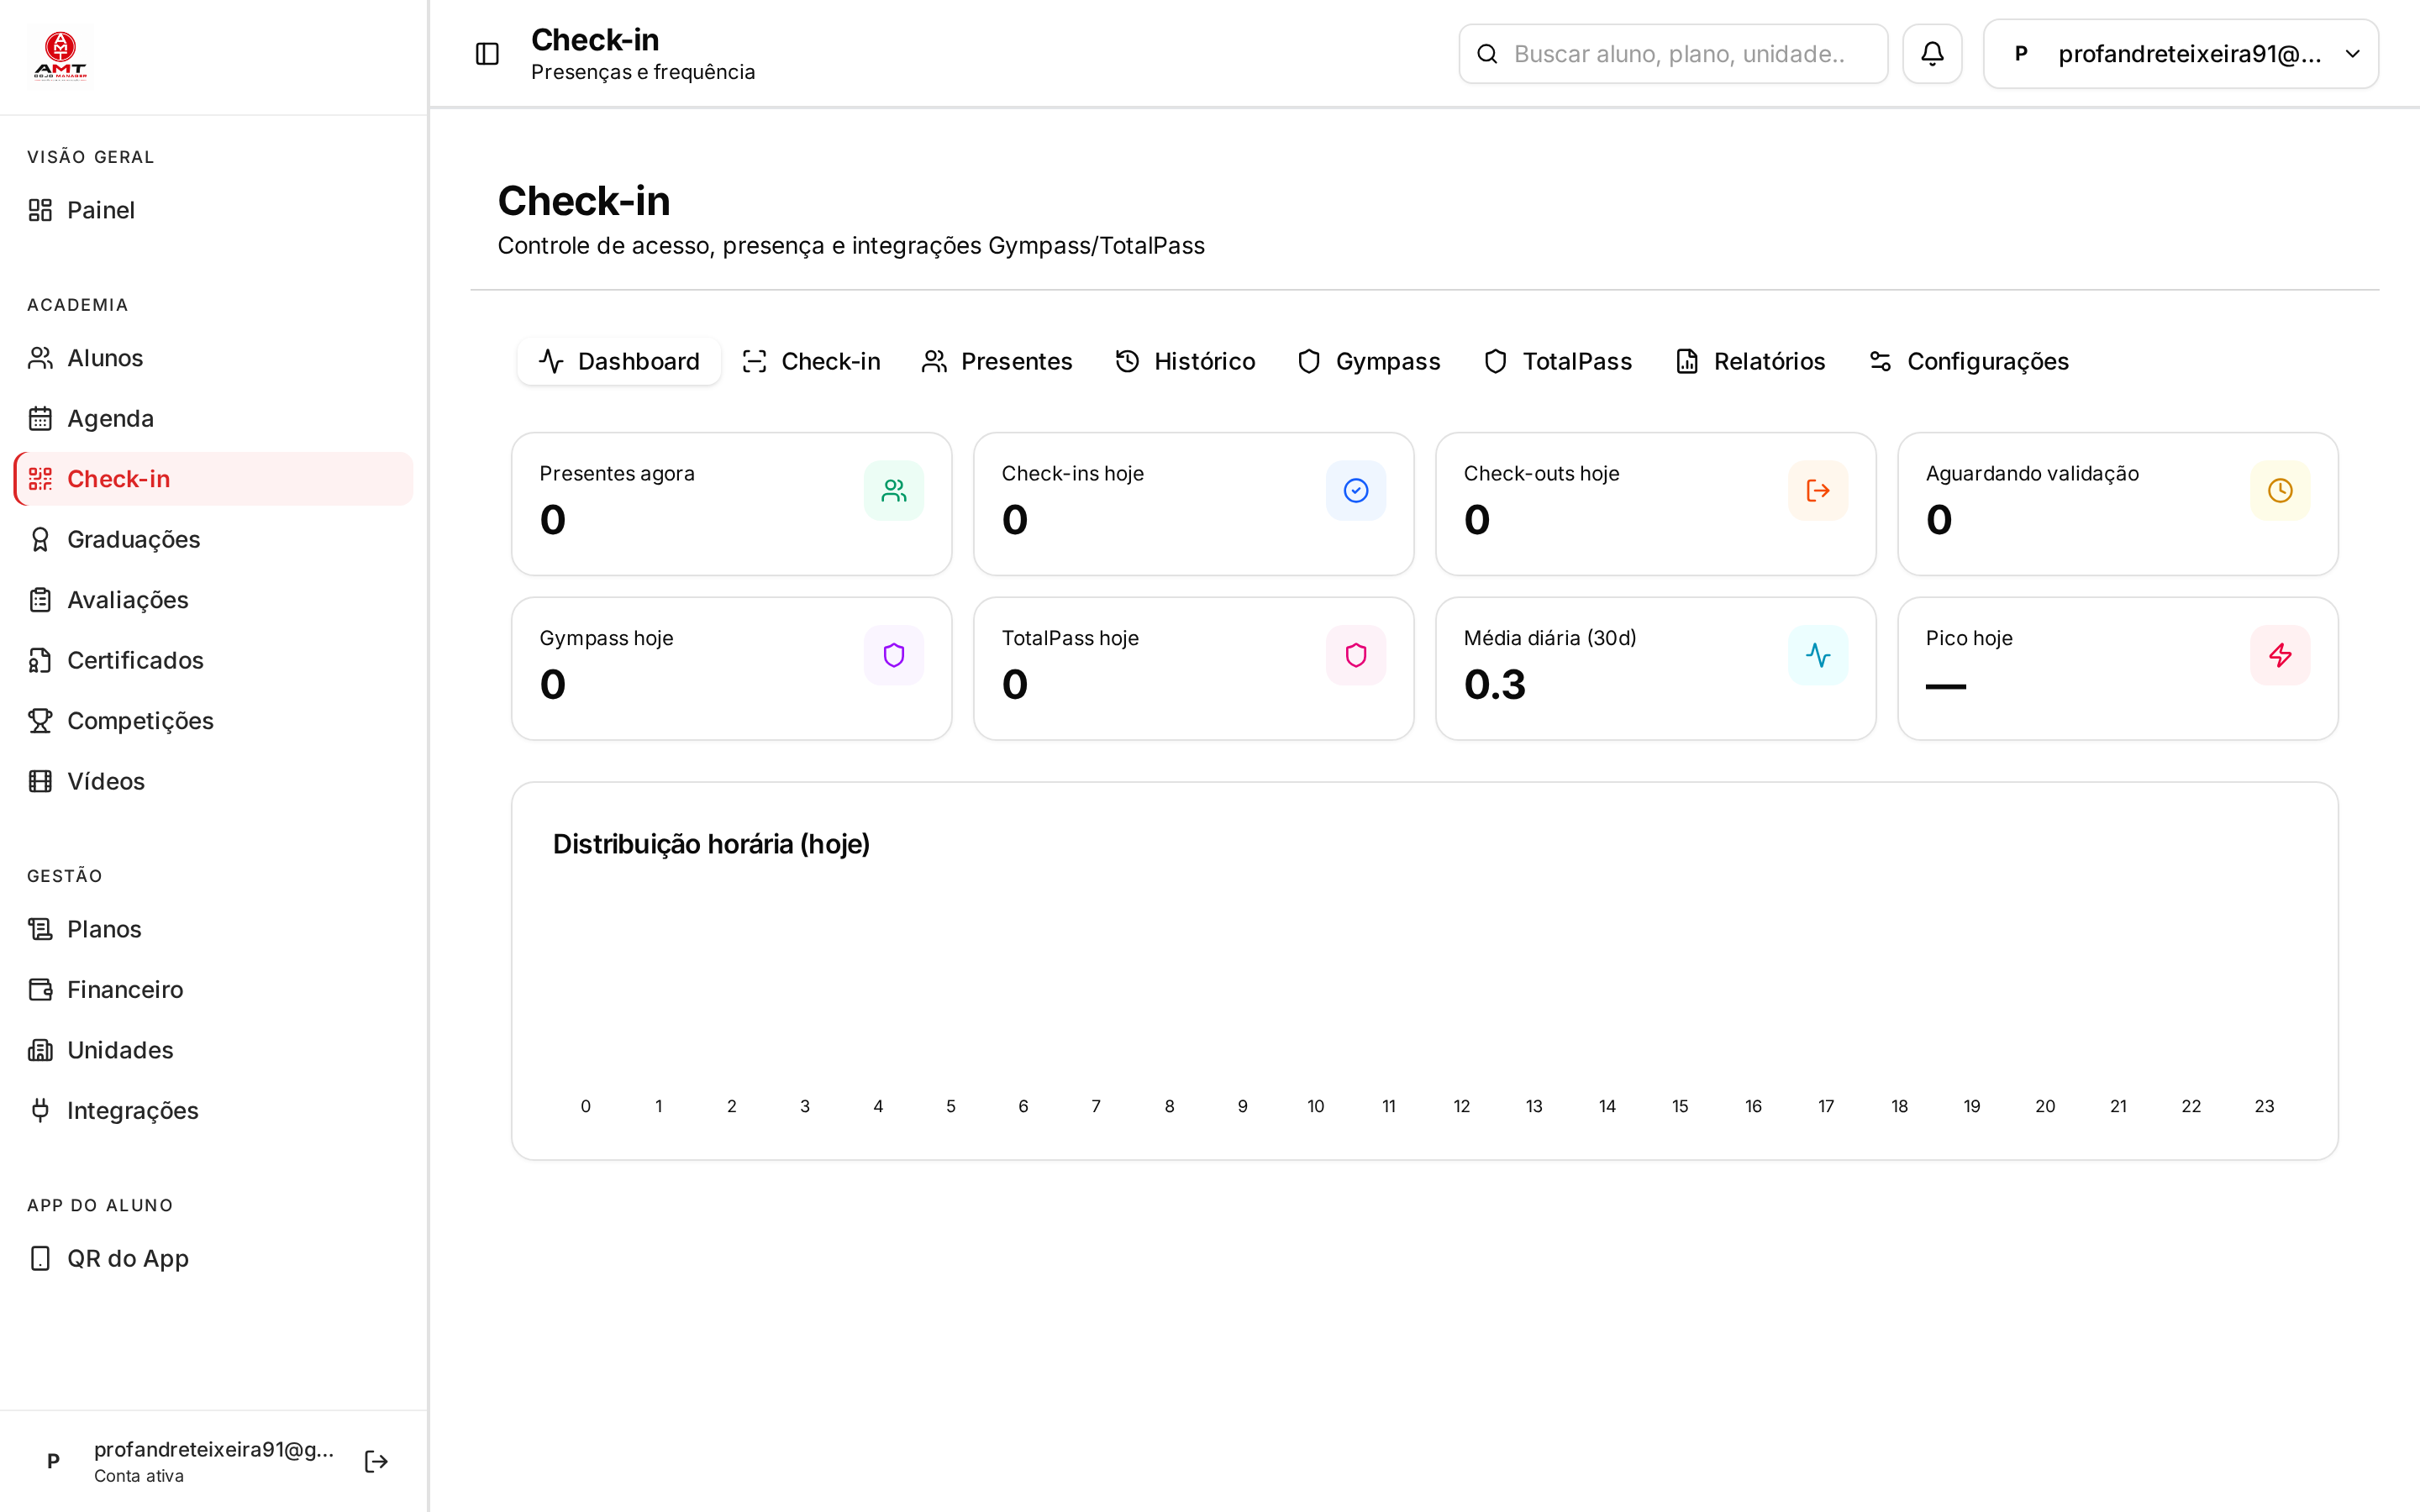Click the 'Conta ativa' status text
Screen dimensions: 2420x1512
tap(139, 1476)
